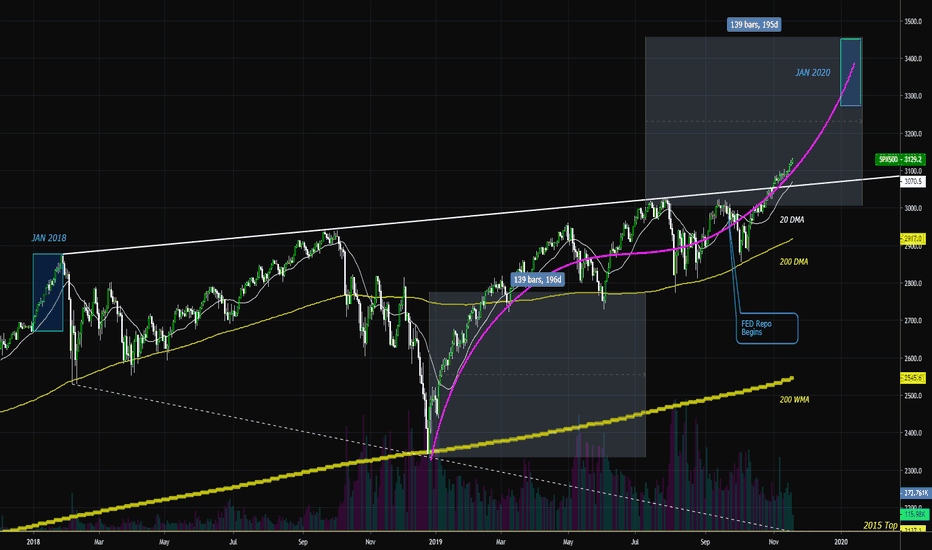The width and height of the screenshot is (932, 550).
Task: Click the 2400.0 price axis tick
Action: pyautogui.click(x=913, y=433)
